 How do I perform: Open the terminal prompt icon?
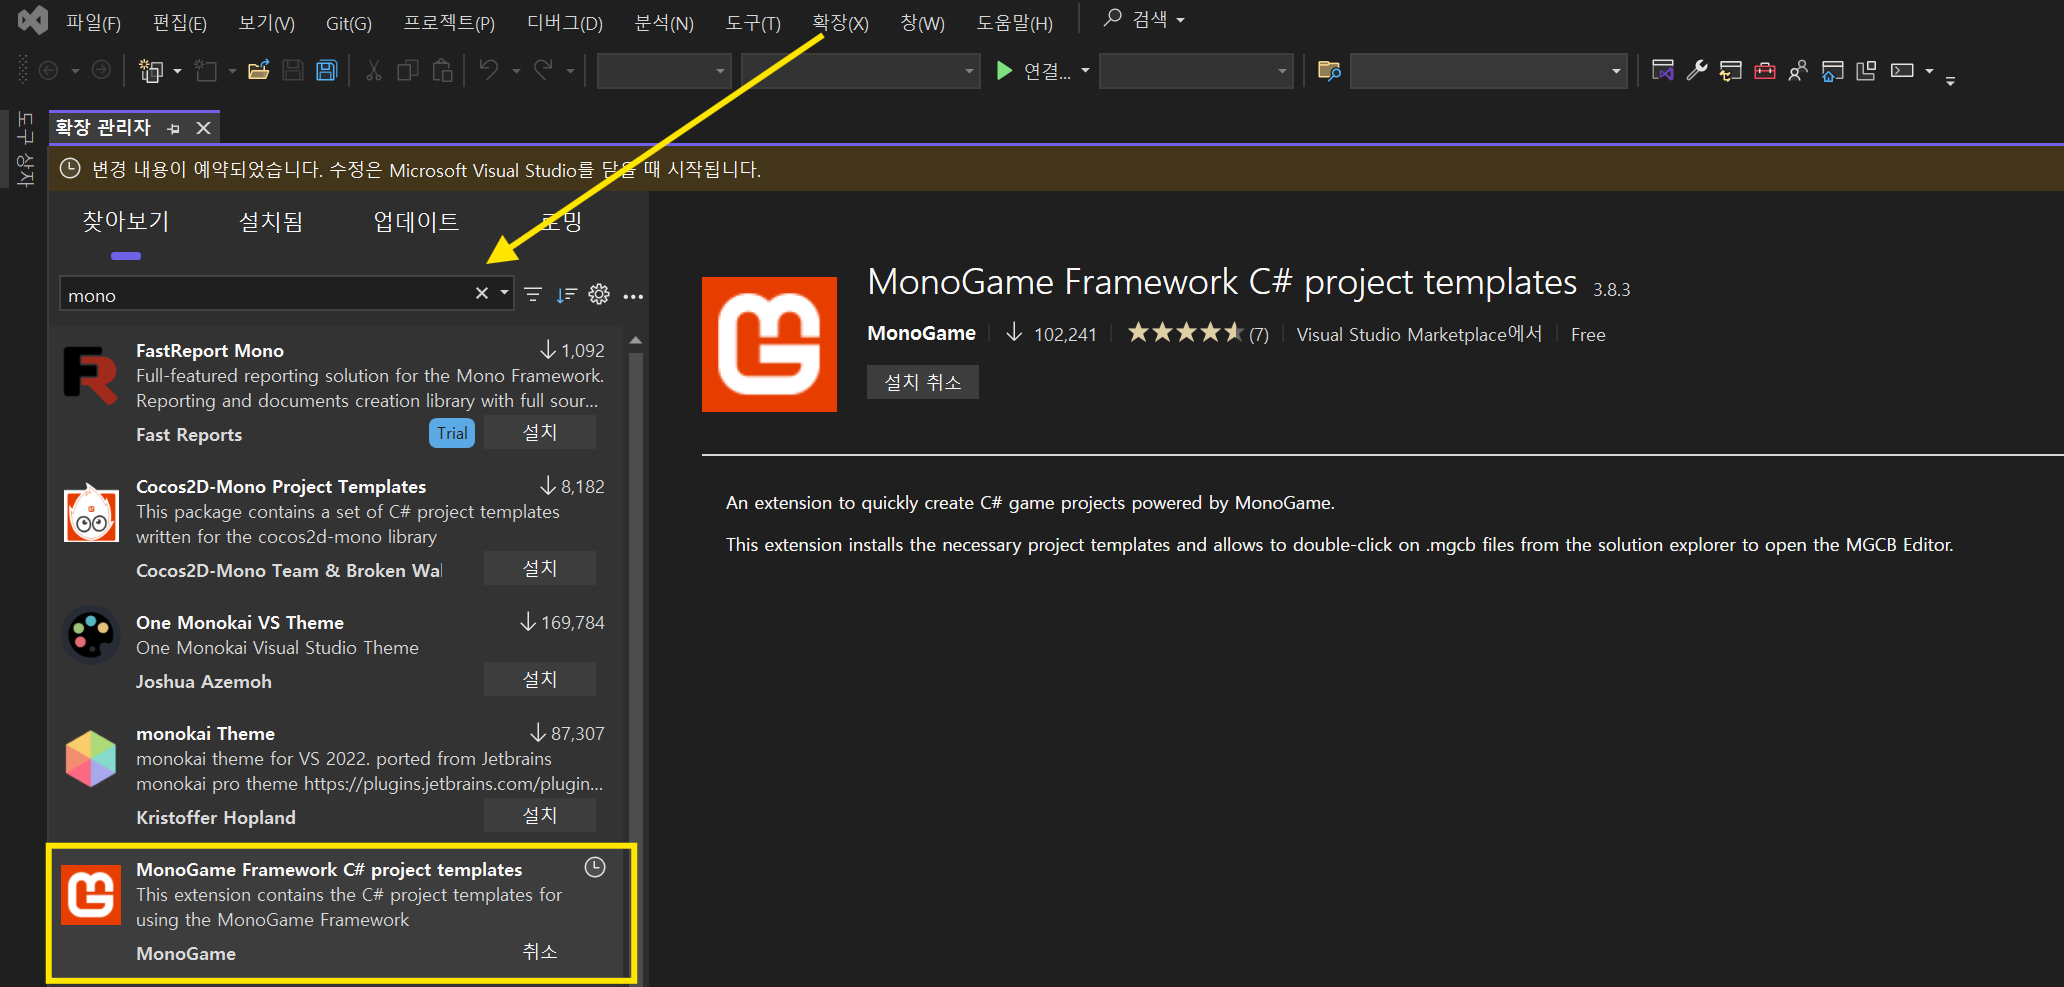(1902, 70)
